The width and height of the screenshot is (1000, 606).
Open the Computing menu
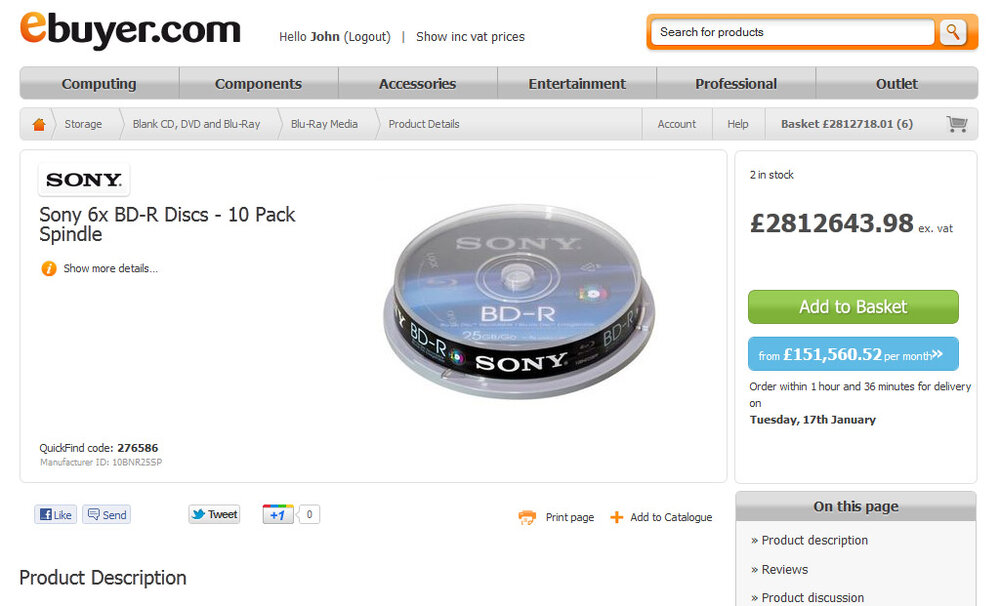click(x=99, y=84)
